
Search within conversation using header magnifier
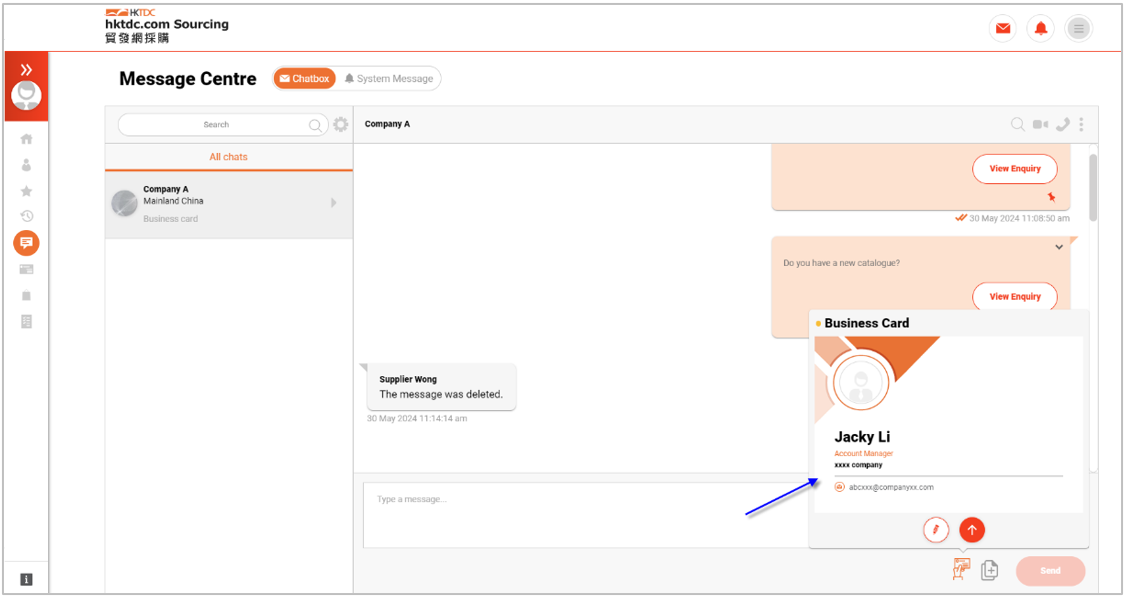(x=1018, y=124)
